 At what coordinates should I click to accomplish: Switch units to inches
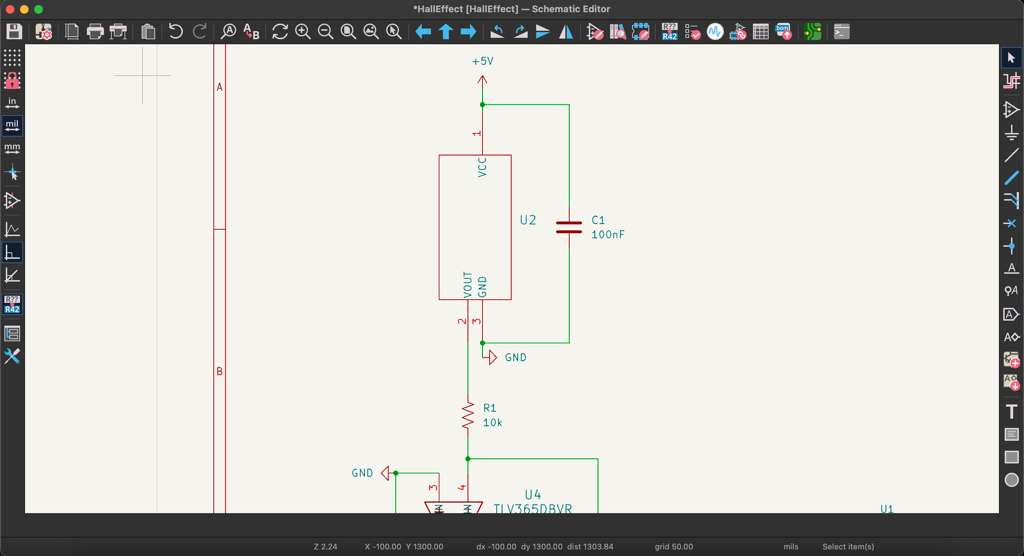12,102
